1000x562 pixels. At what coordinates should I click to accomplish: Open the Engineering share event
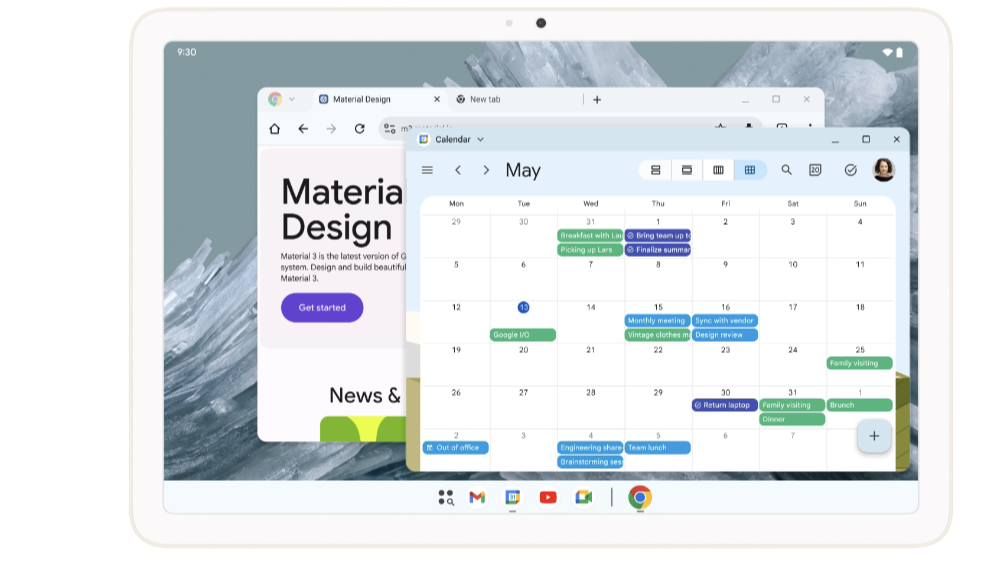tap(590, 448)
